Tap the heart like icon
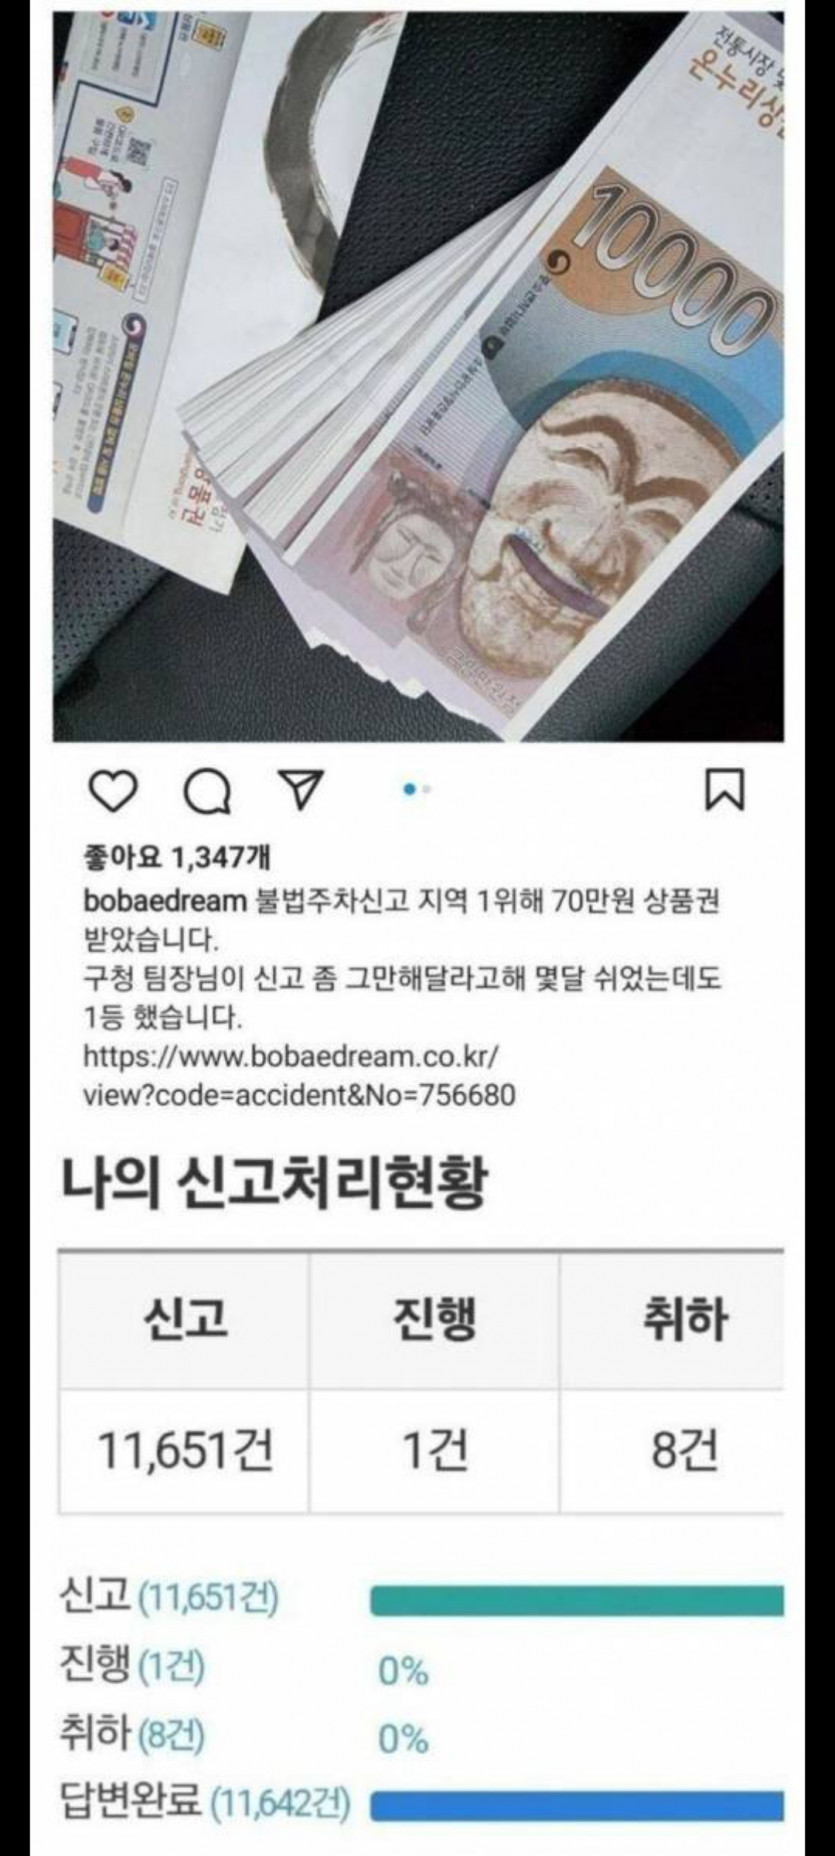835x1856 pixels. point(113,790)
